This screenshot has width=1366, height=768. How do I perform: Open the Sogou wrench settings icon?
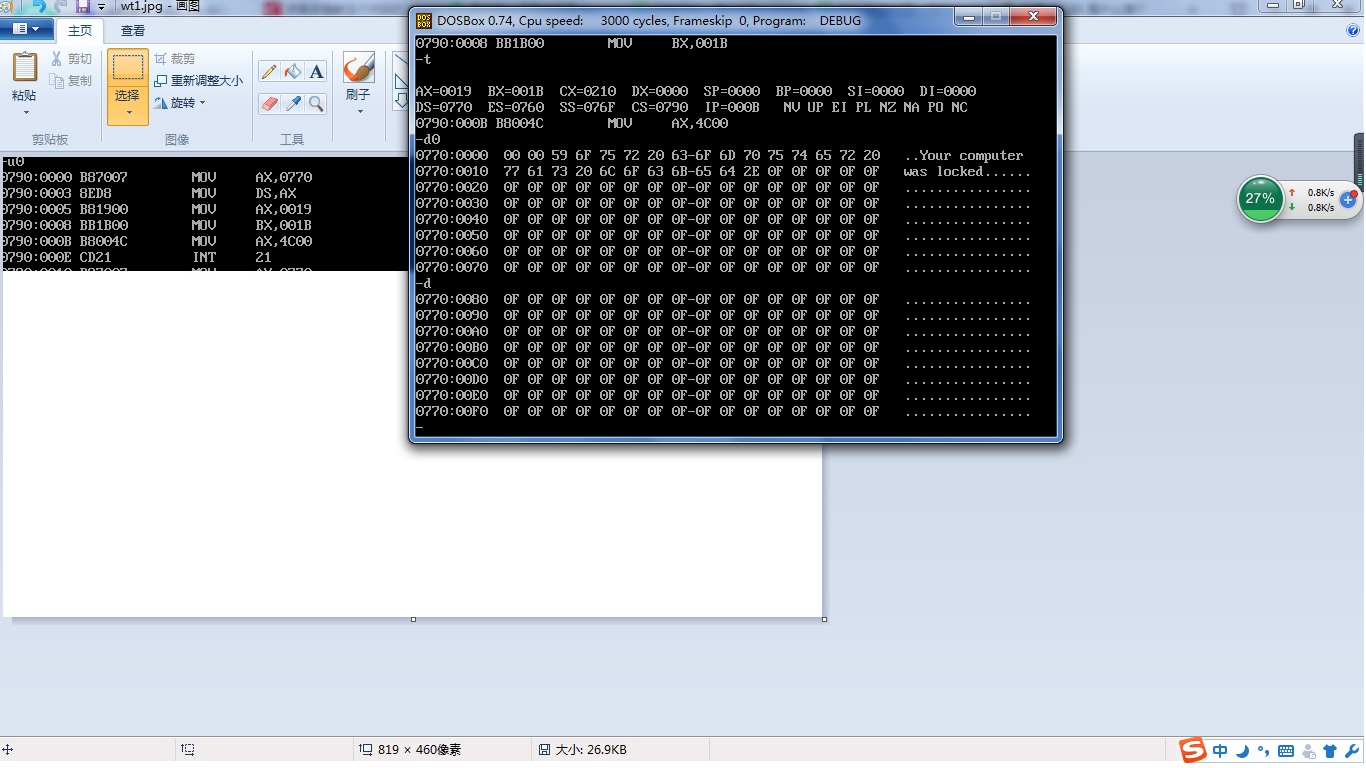[x=1351, y=751]
